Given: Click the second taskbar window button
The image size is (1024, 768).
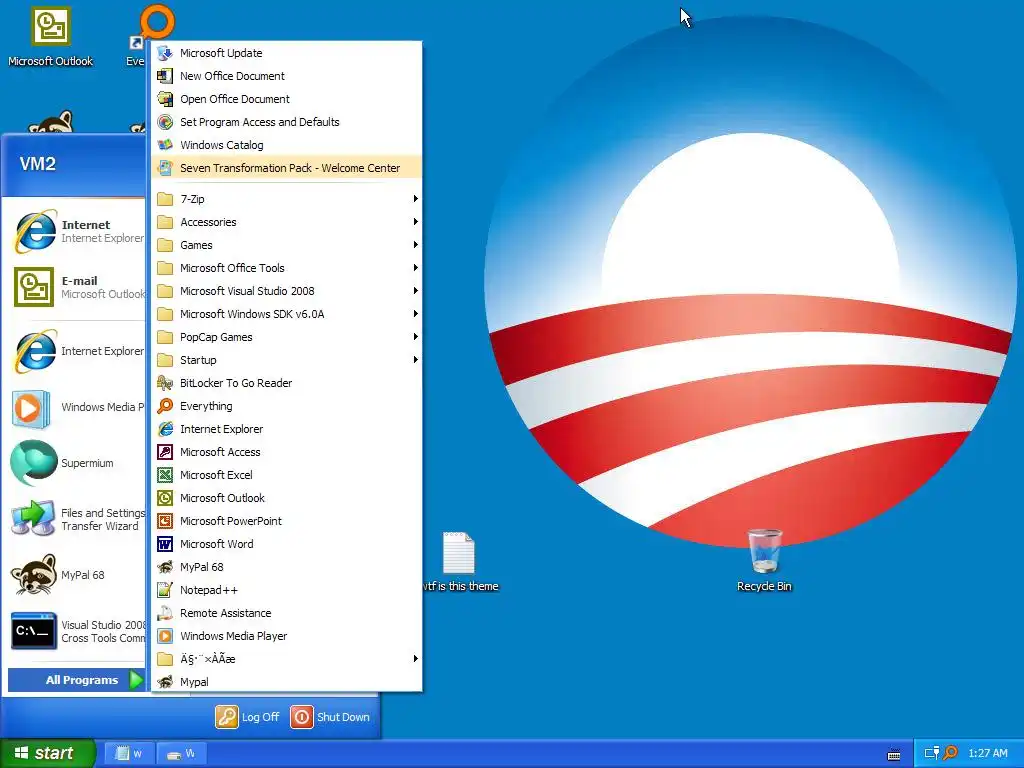Looking at the screenshot, I should tap(181, 754).
